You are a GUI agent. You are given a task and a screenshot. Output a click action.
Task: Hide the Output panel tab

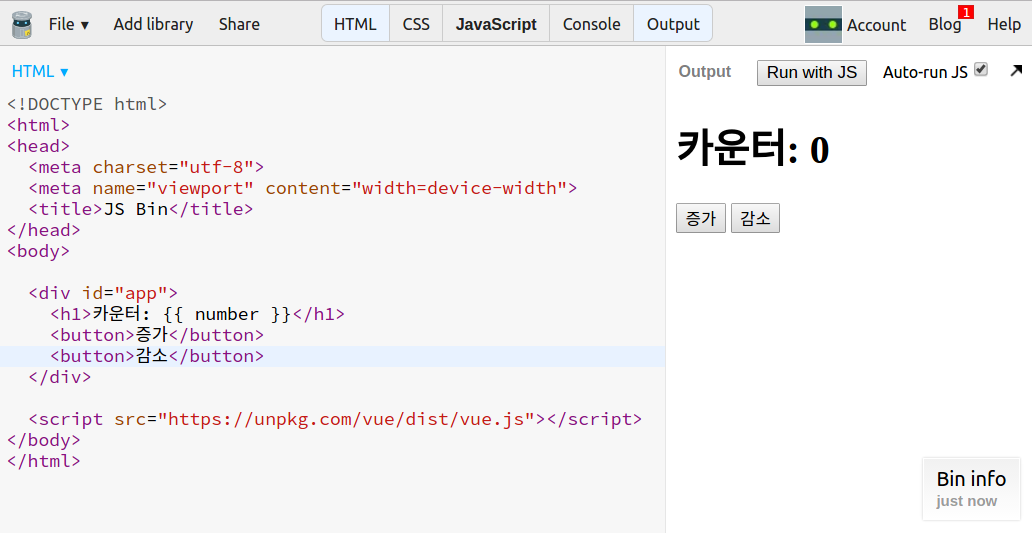[x=673, y=24]
